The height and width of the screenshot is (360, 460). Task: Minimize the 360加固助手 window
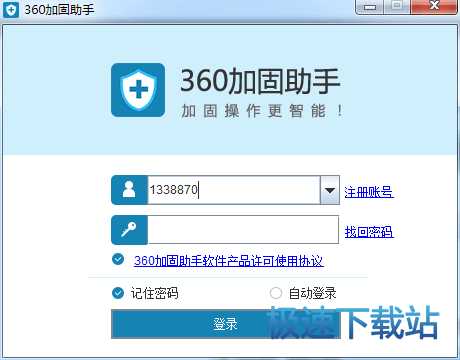point(370,7)
